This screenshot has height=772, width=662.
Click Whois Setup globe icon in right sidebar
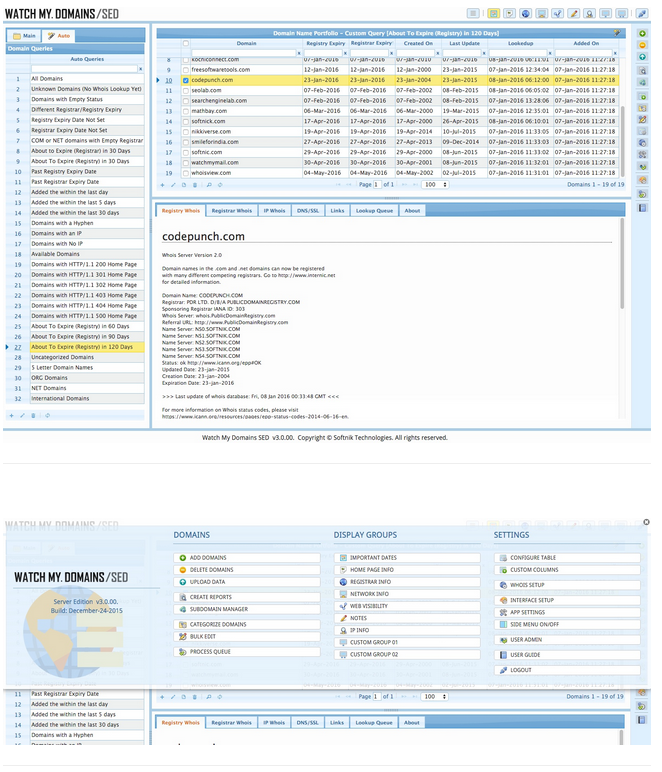pos(642,143)
